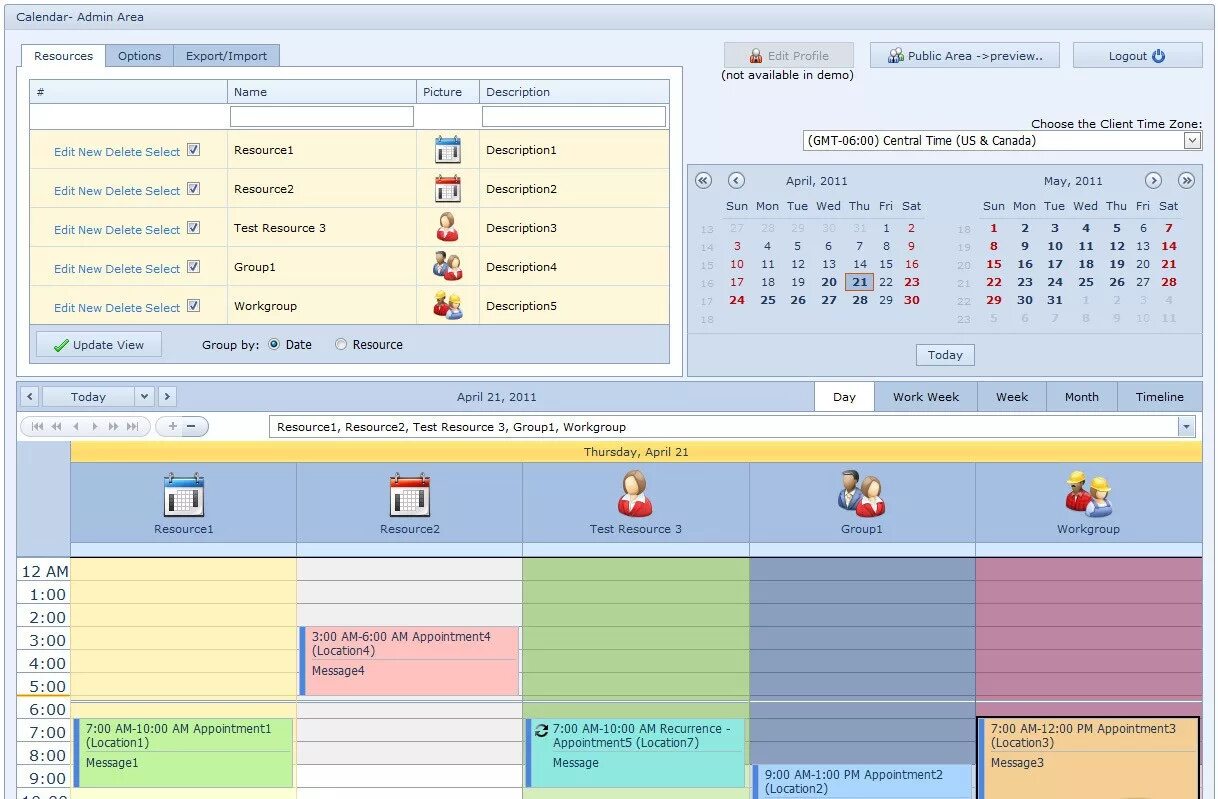Click Resource2 header icon in scheduler
This screenshot has height=799, width=1218.
pos(410,494)
